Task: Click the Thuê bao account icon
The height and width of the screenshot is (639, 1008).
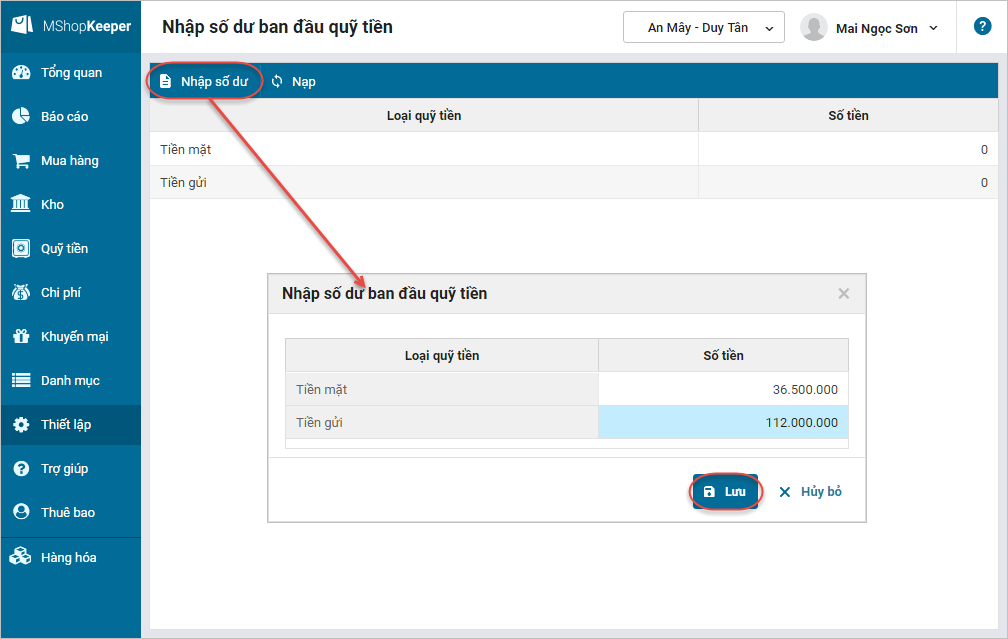Action: [21, 512]
